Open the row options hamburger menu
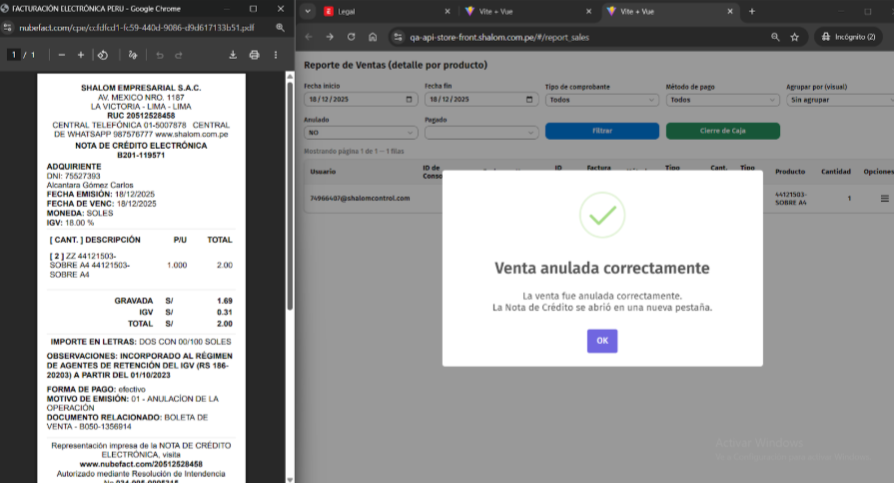Screen dimensions: 894x483 [884, 198]
